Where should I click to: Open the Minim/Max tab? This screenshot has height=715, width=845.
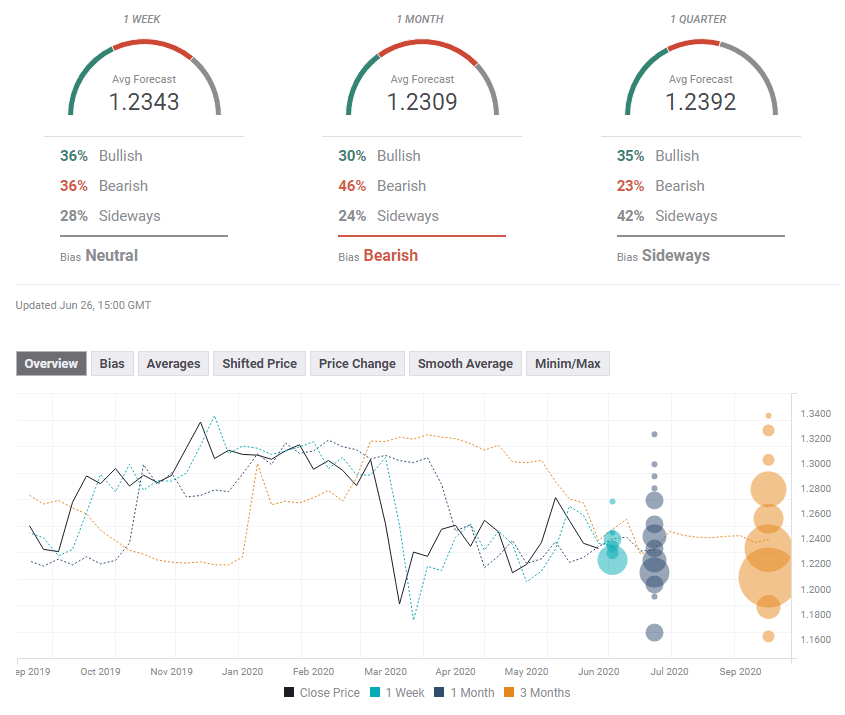568,363
